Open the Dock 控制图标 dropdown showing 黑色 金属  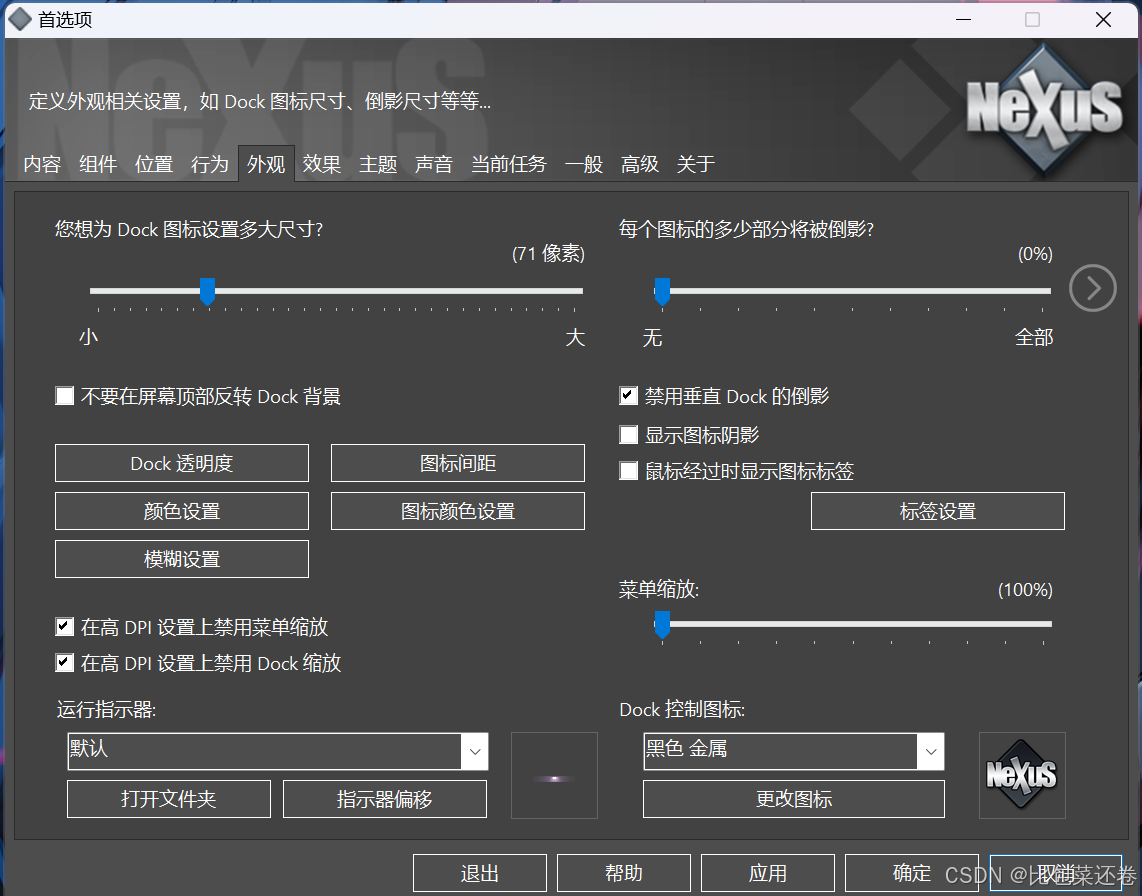click(794, 751)
